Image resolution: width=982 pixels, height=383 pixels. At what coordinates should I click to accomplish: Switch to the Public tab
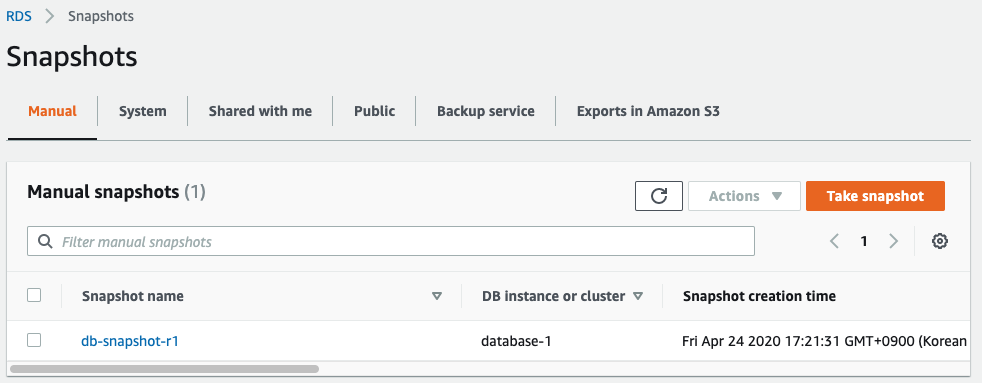pos(375,111)
